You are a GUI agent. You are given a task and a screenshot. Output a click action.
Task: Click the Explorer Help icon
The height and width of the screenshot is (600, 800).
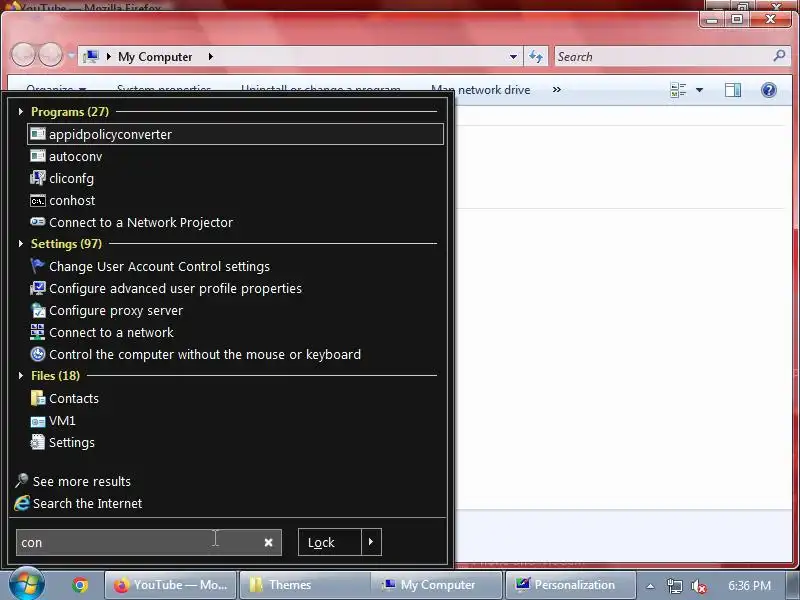(x=768, y=90)
